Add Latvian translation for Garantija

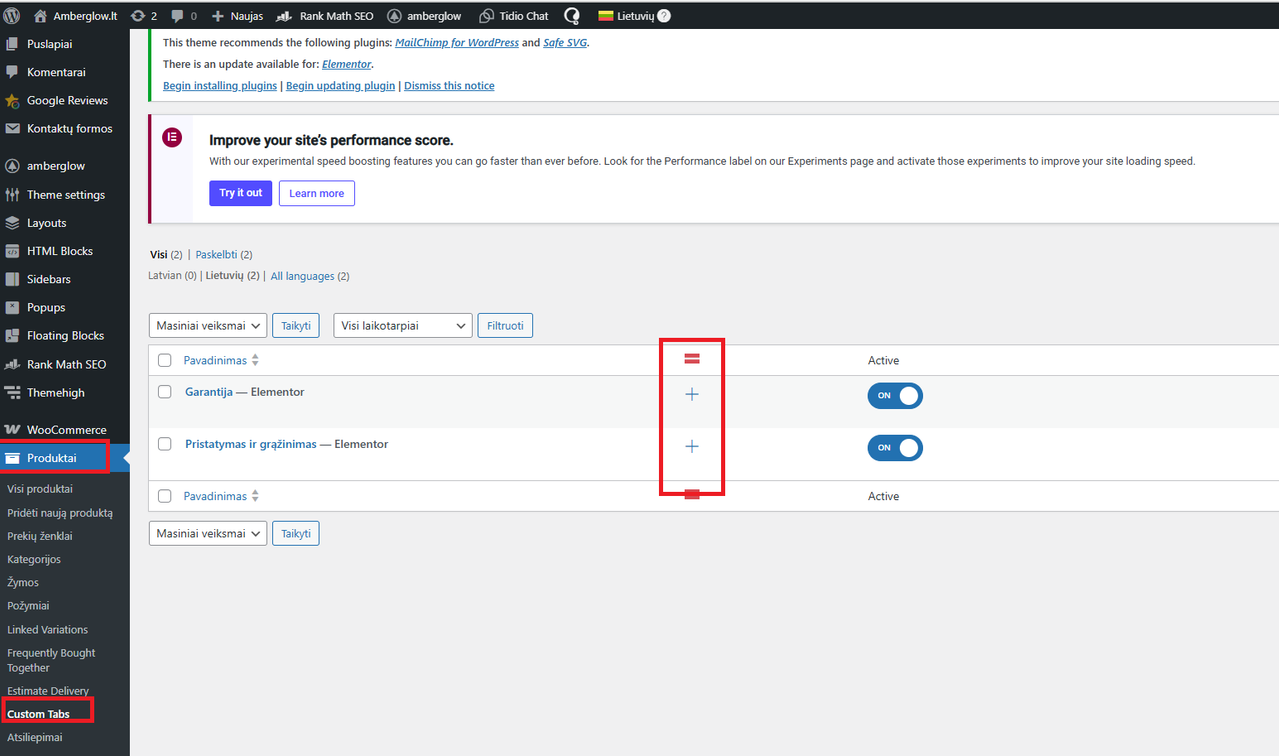[x=691, y=394]
